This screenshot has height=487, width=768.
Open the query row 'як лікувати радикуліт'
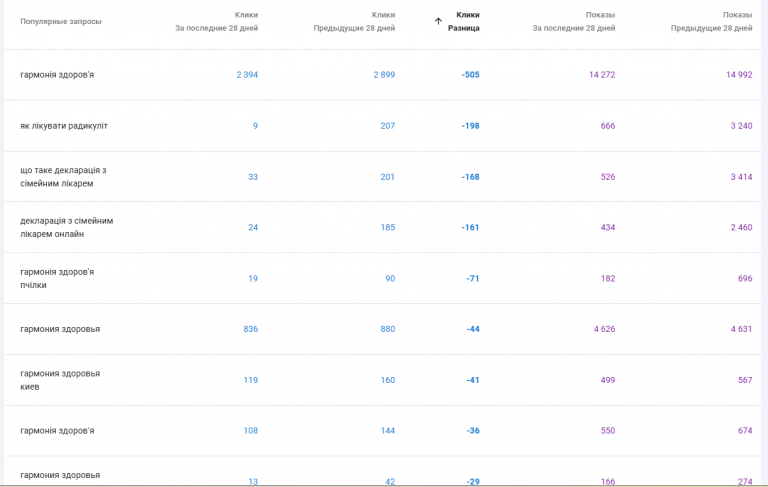pyautogui.click(x=64, y=126)
